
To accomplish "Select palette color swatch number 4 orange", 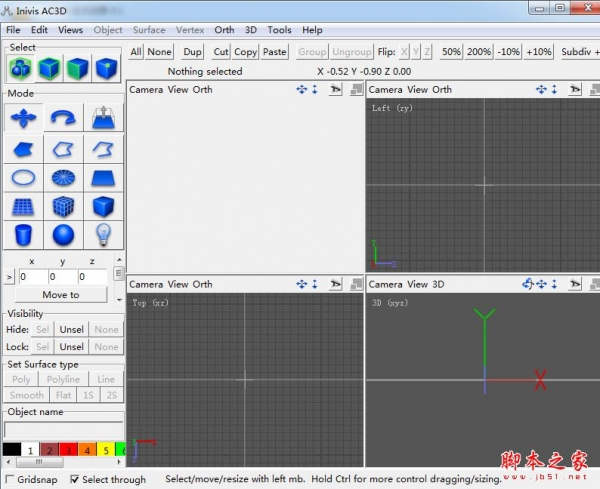I will pyautogui.click(x=87, y=449).
